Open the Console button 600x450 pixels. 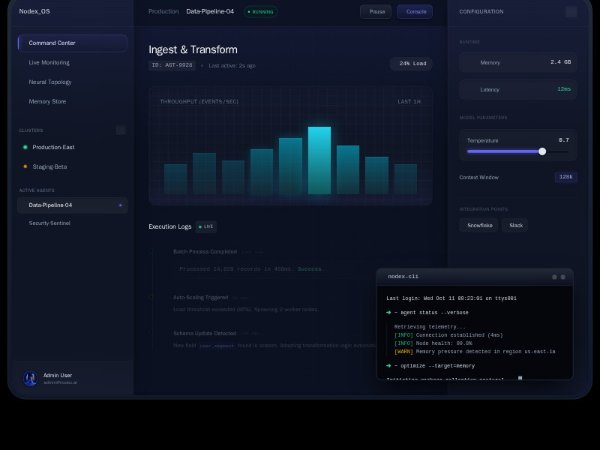(x=415, y=12)
